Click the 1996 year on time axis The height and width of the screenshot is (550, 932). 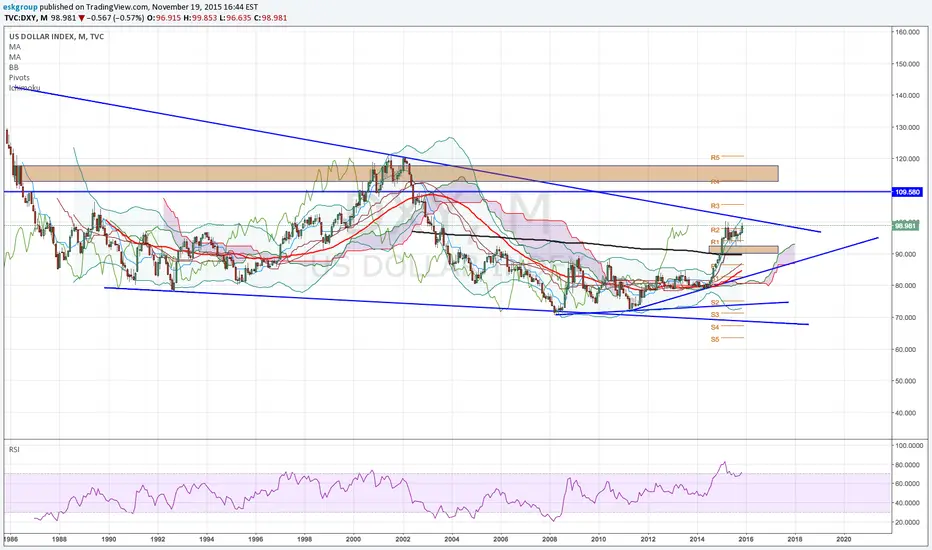click(256, 539)
